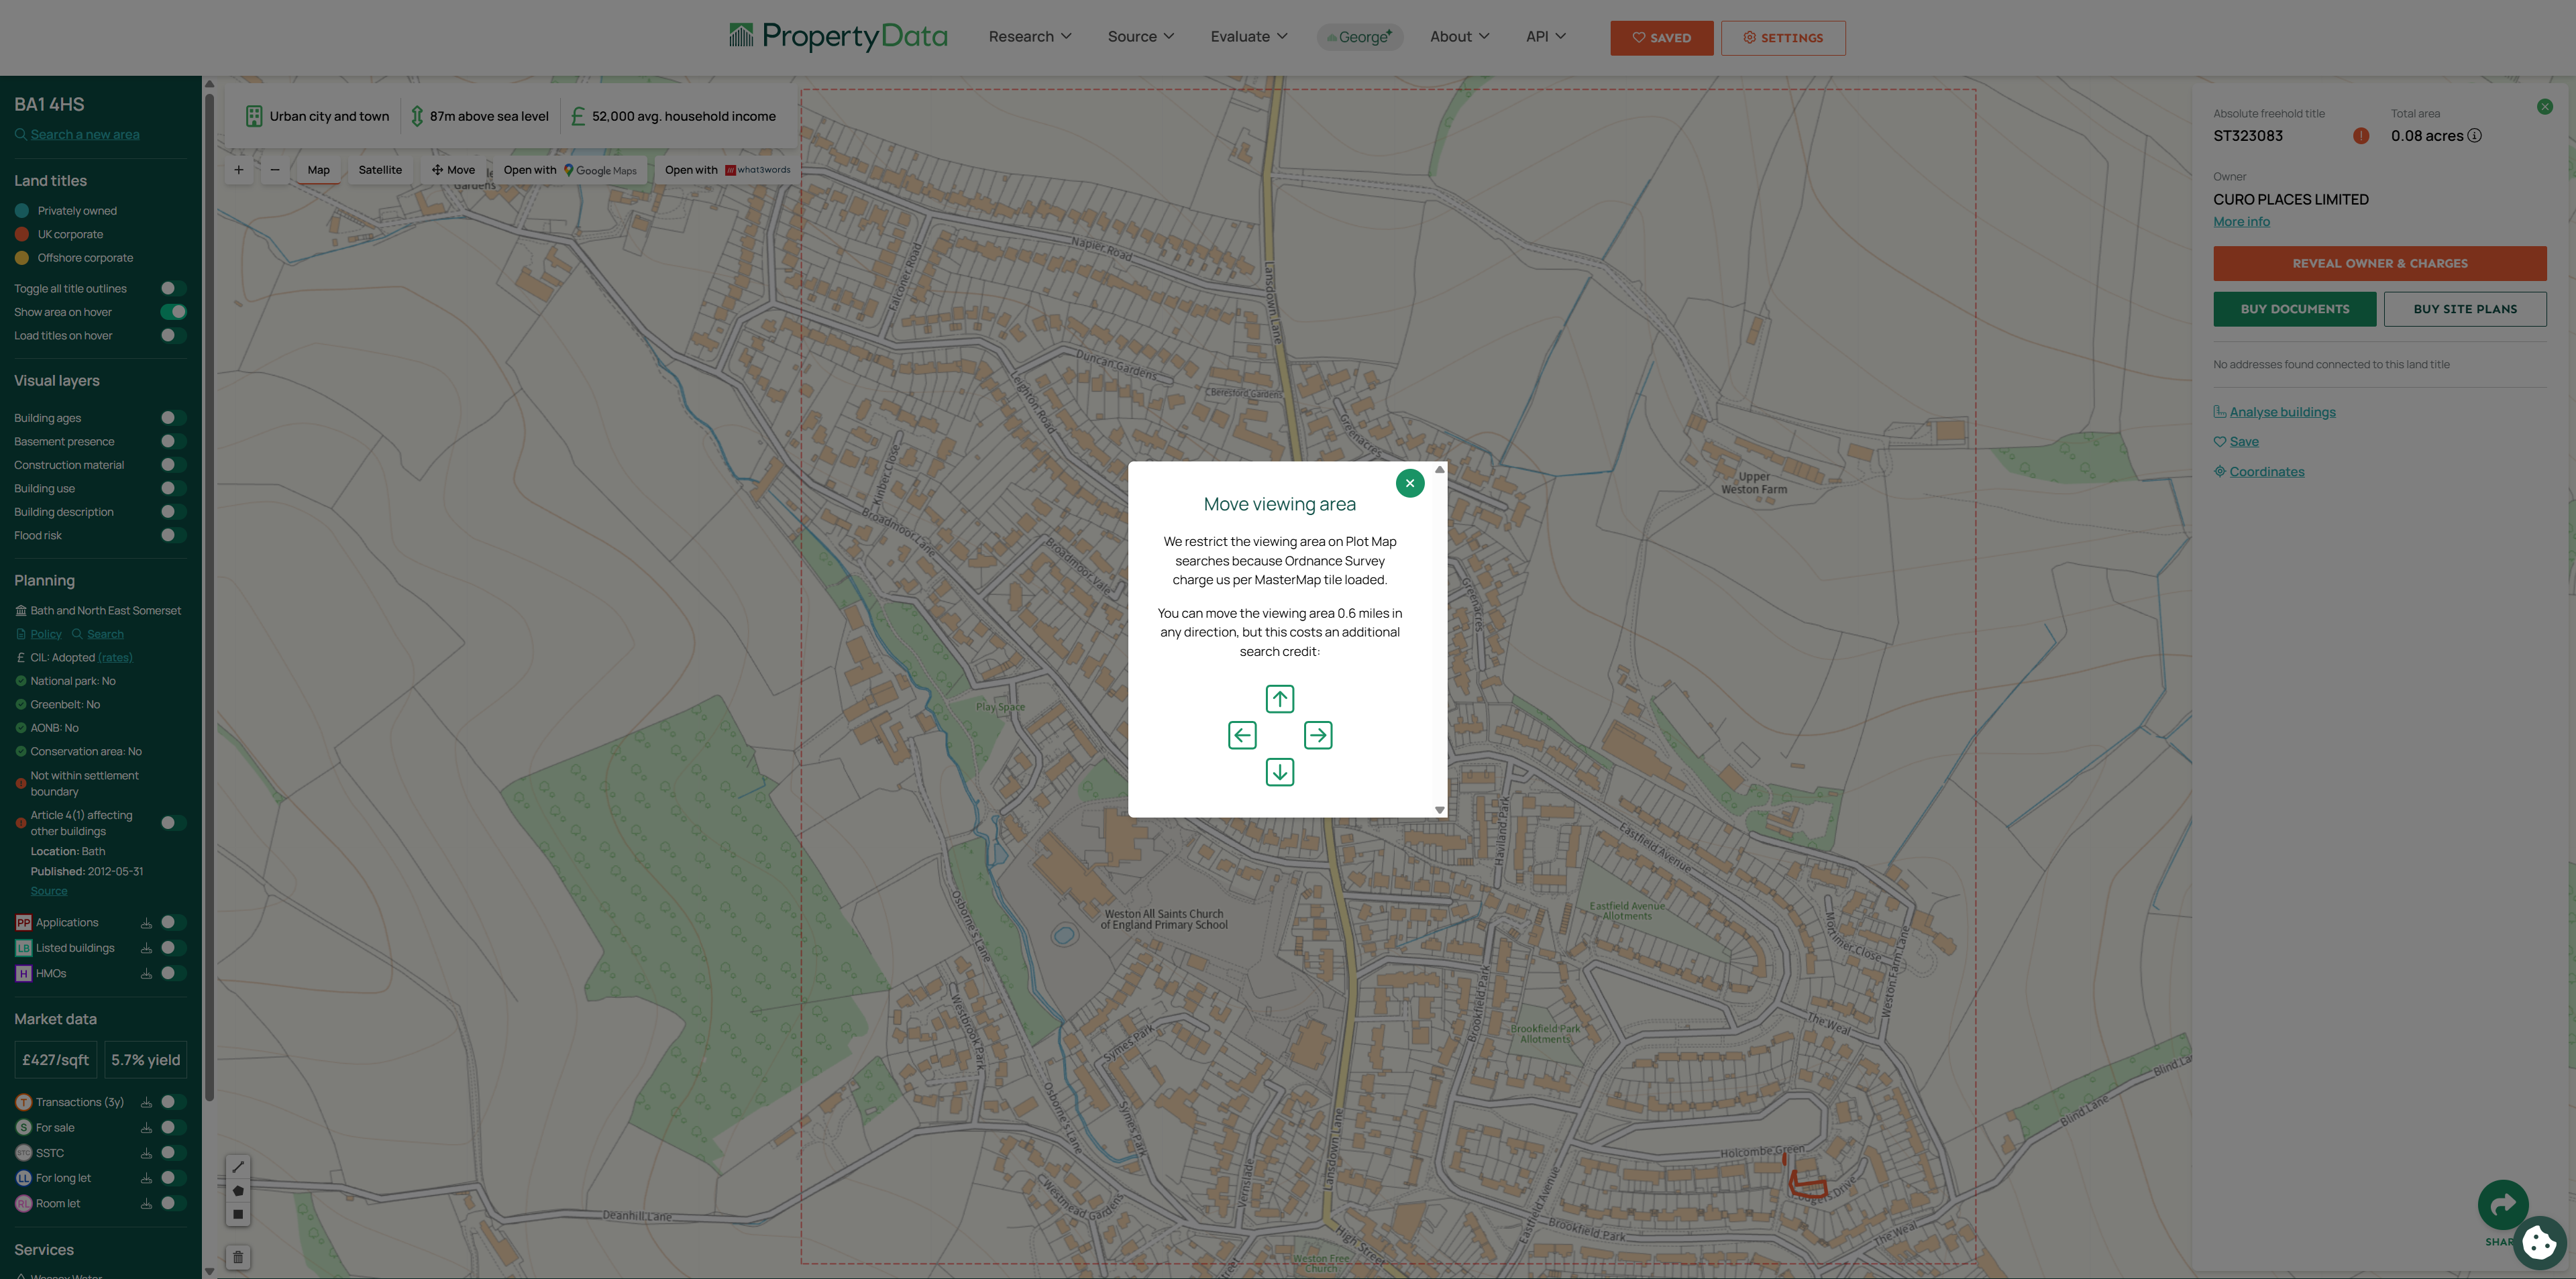Select the Map view tab

coord(318,170)
